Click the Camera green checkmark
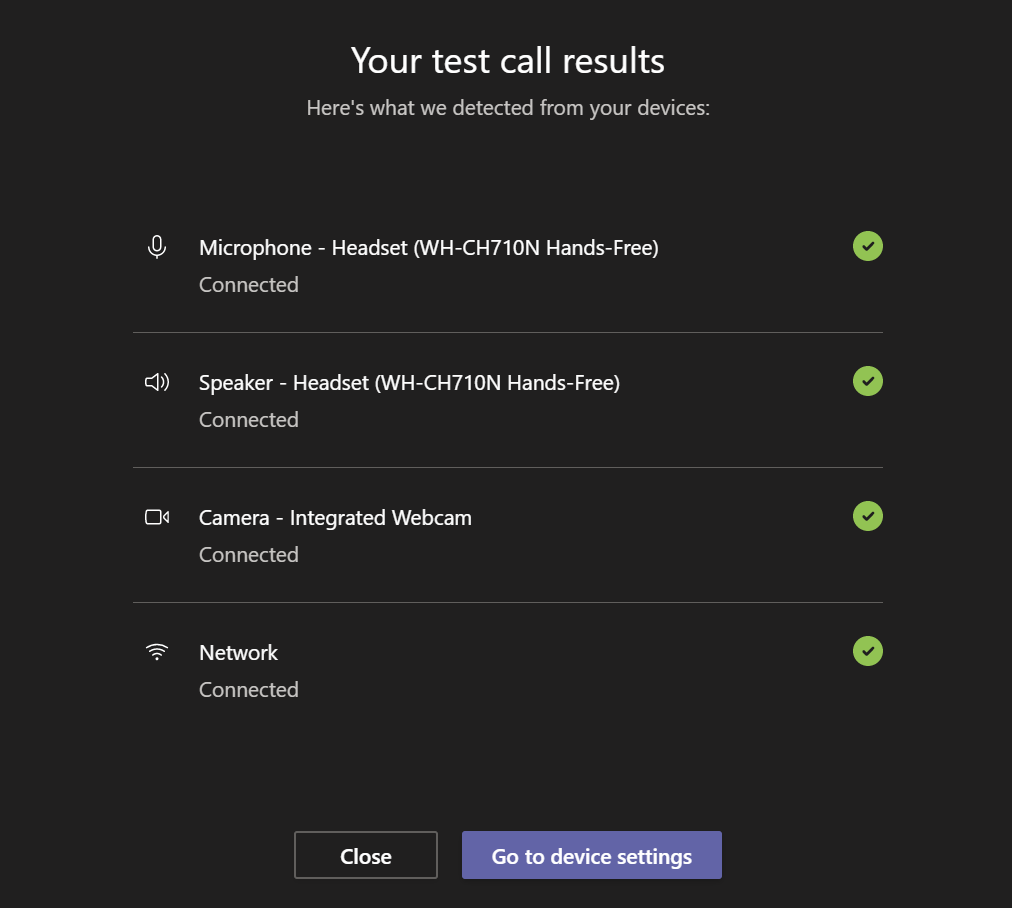The height and width of the screenshot is (908, 1012). (867, 516)
